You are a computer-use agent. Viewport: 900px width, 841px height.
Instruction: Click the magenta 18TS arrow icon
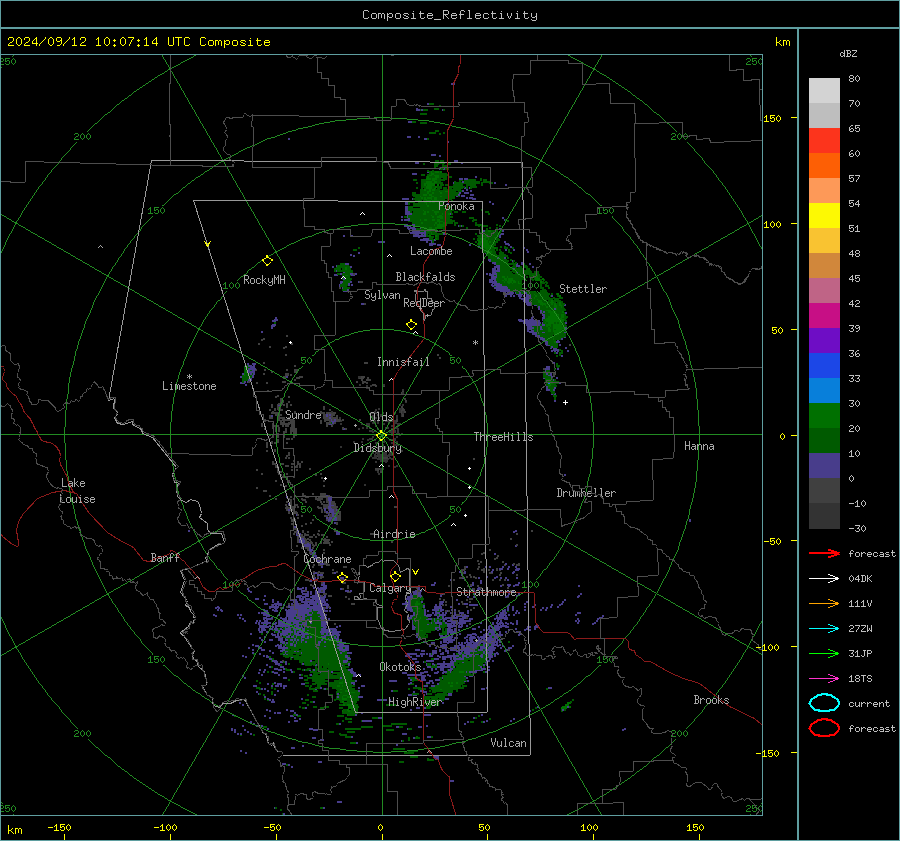point(824,679)
